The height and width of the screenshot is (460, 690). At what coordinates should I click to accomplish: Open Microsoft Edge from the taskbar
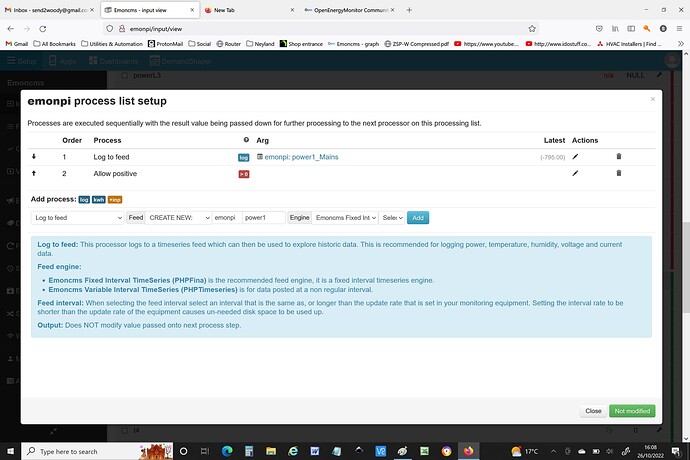(x=227, y=451)
